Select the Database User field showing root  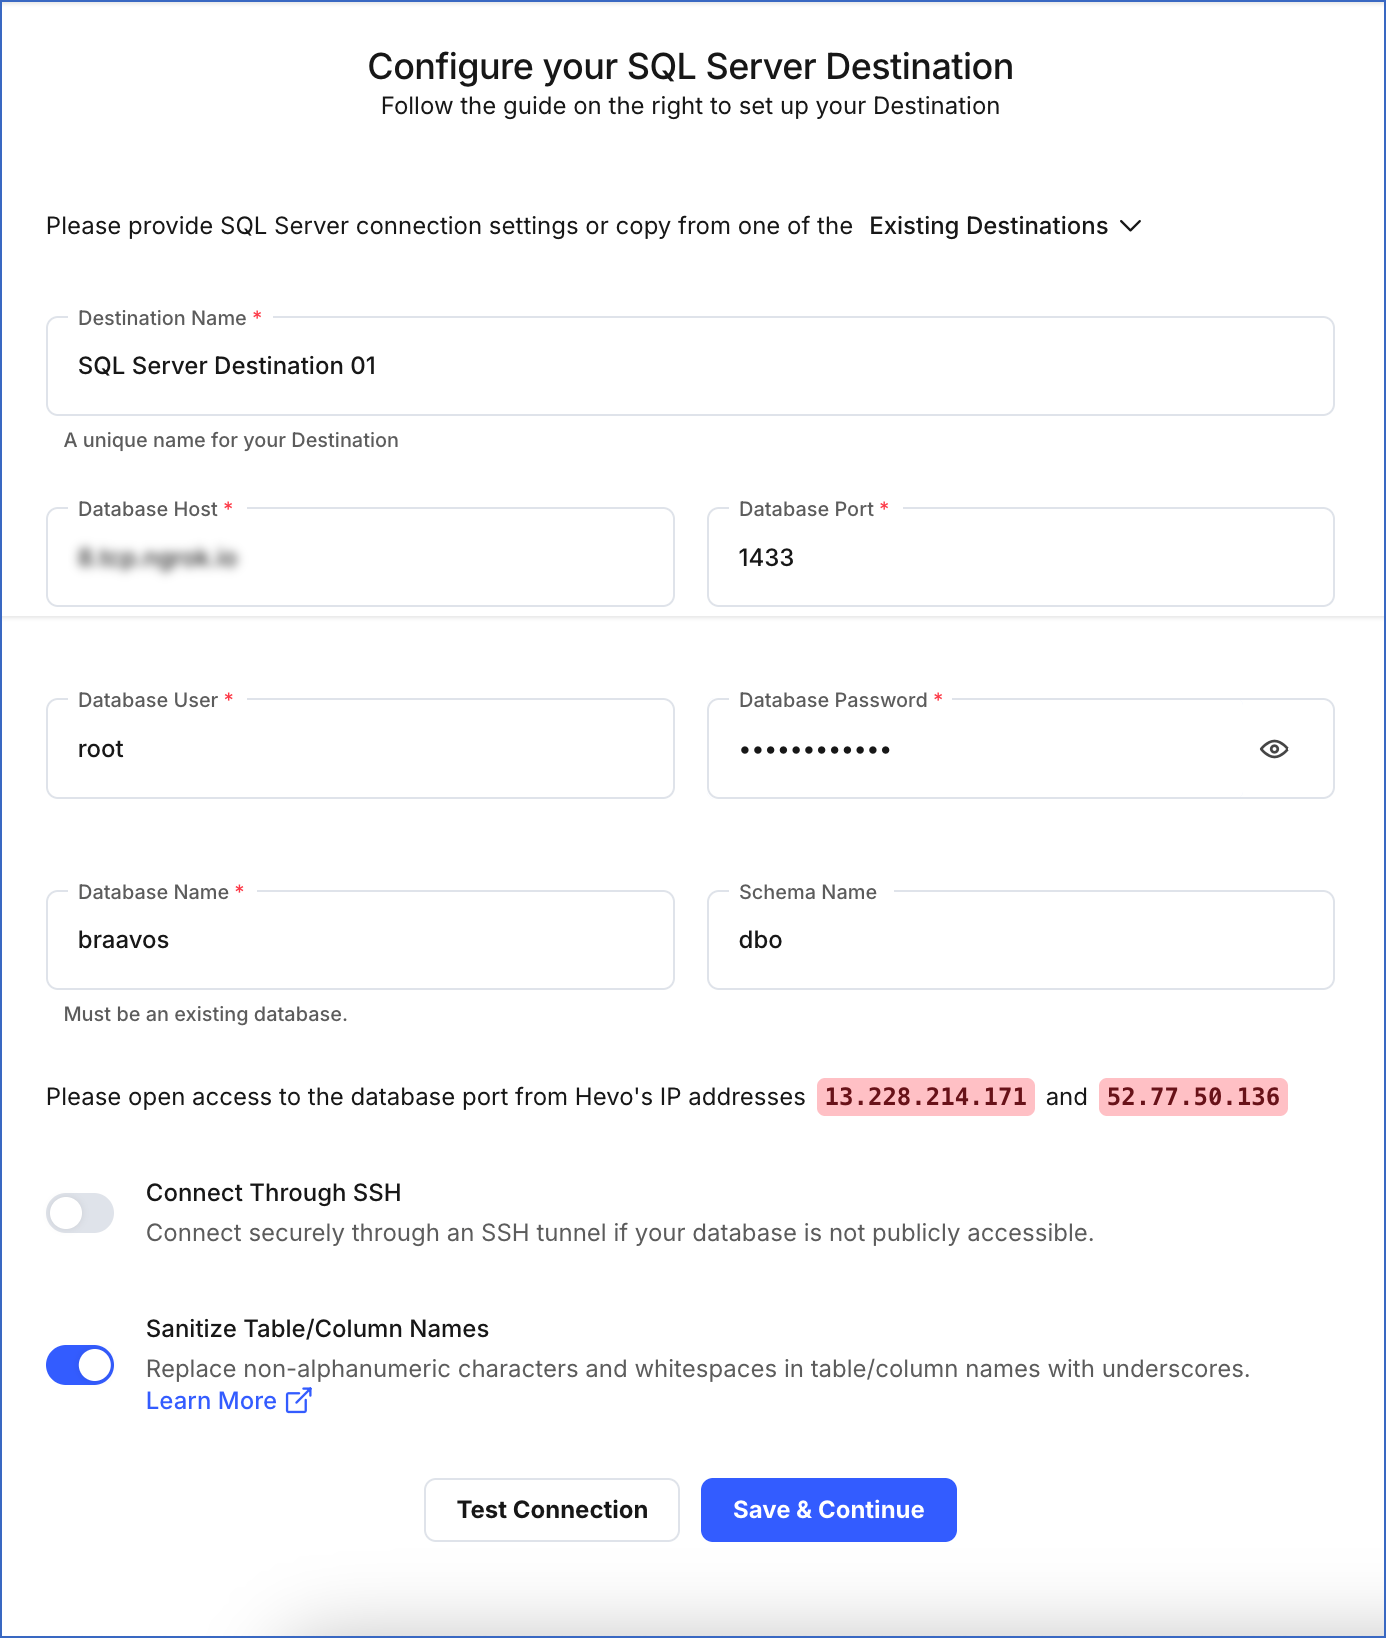click(x=360, y=748)
